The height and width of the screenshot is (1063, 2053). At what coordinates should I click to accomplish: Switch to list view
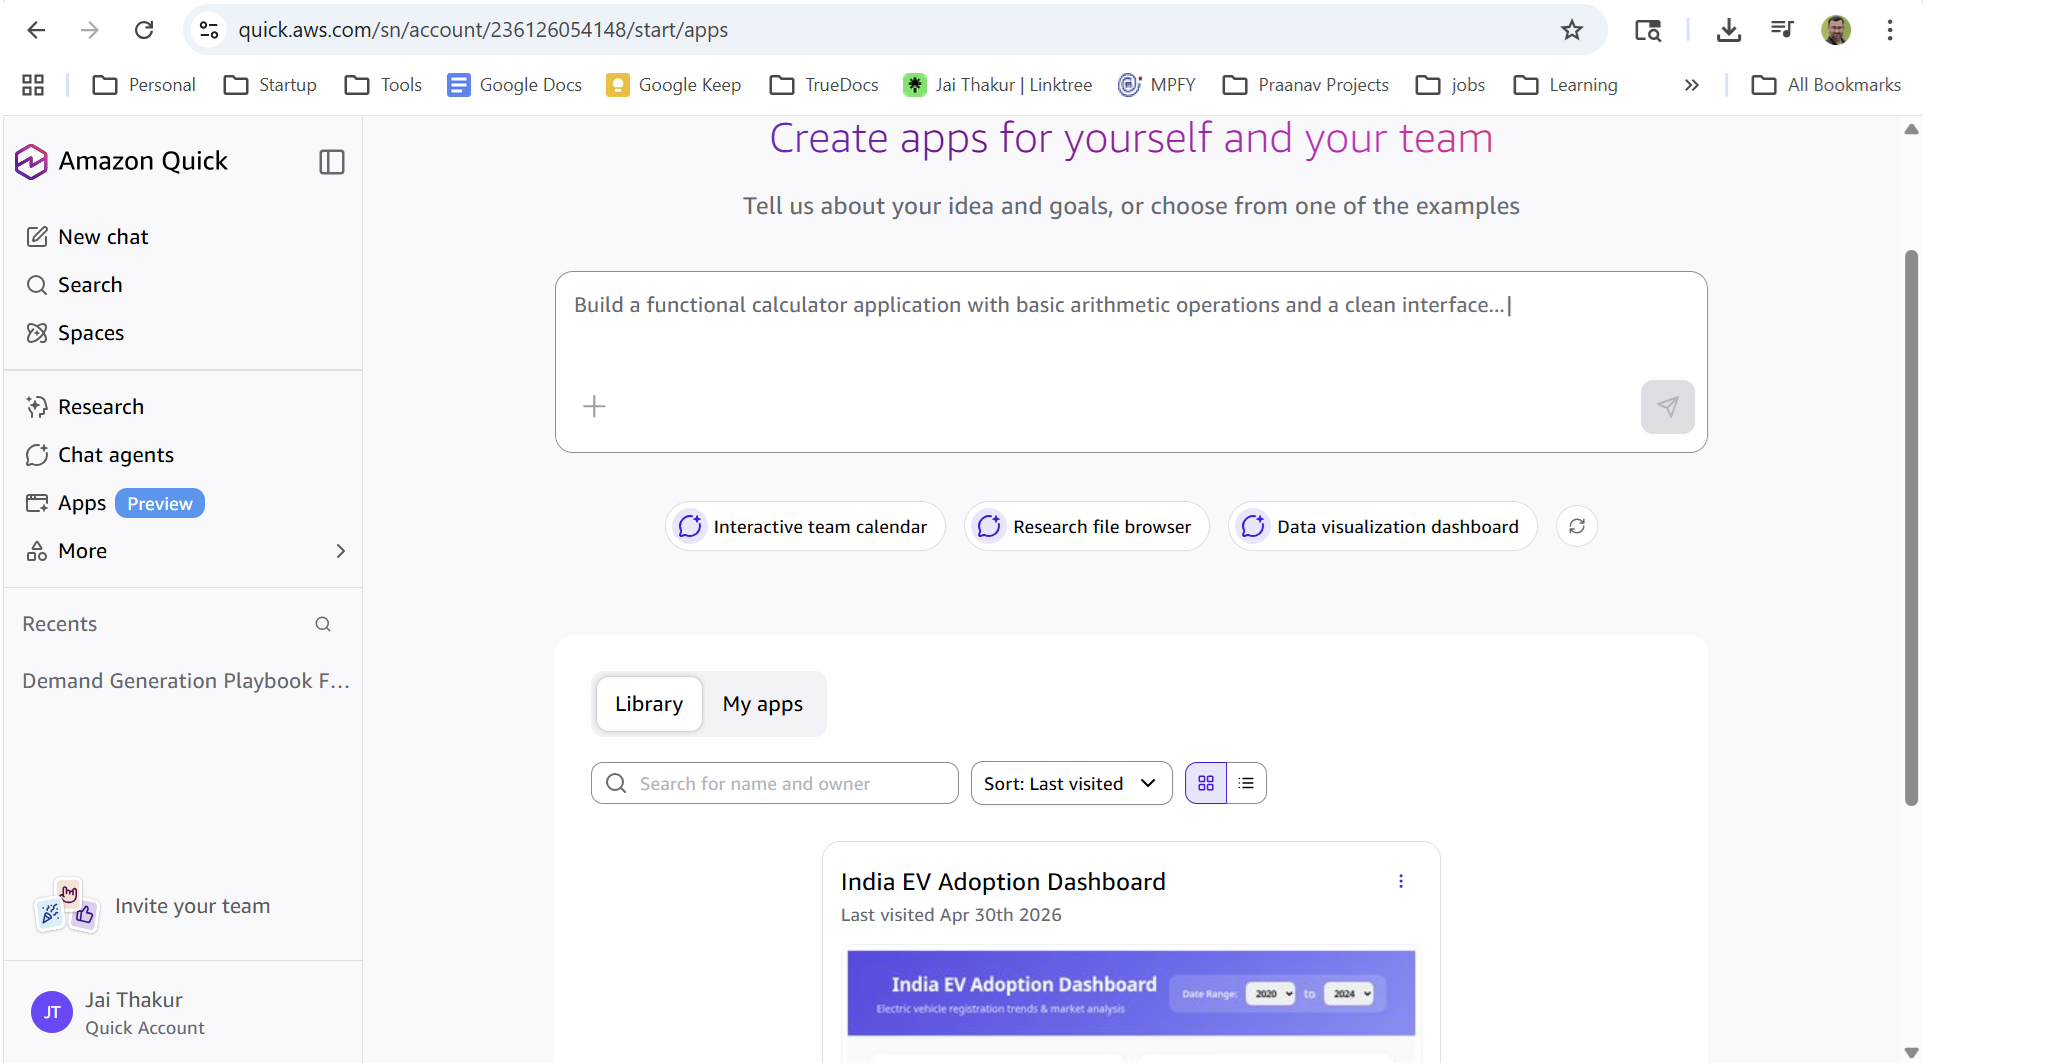(x=1246, y=783)
